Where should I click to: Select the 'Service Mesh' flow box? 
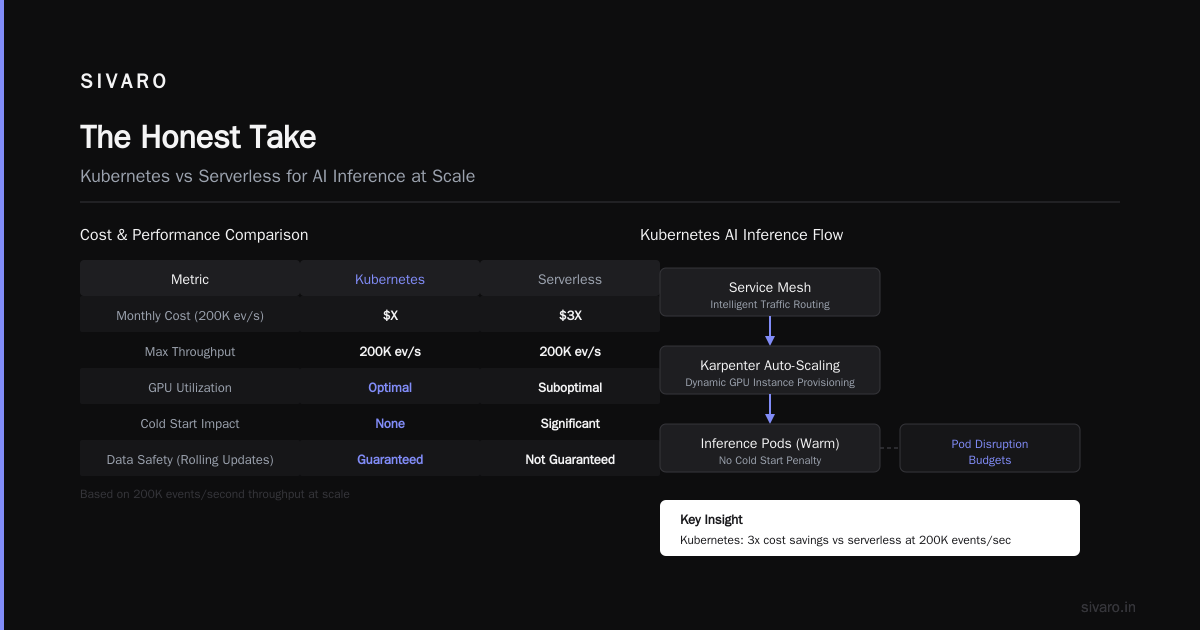coord(770,292)
